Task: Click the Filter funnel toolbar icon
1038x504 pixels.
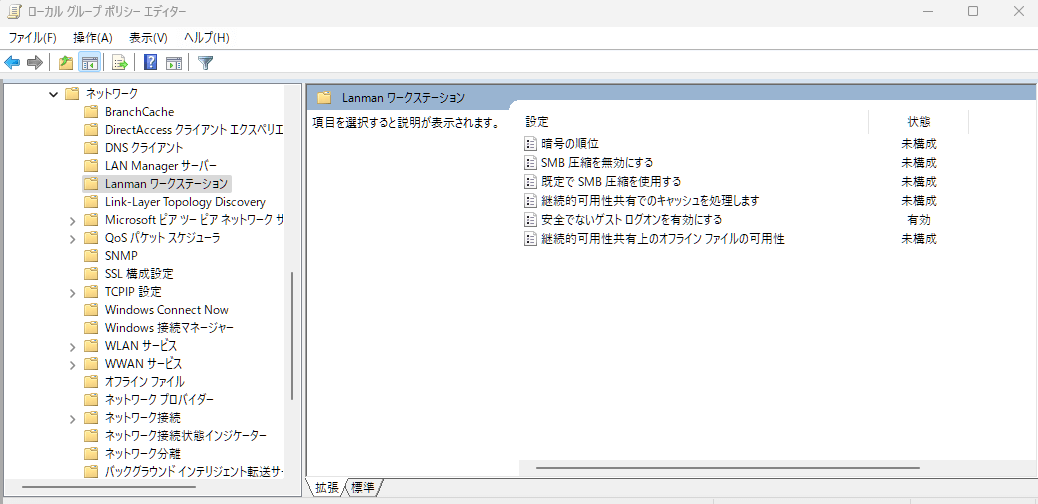Action: 205,63
